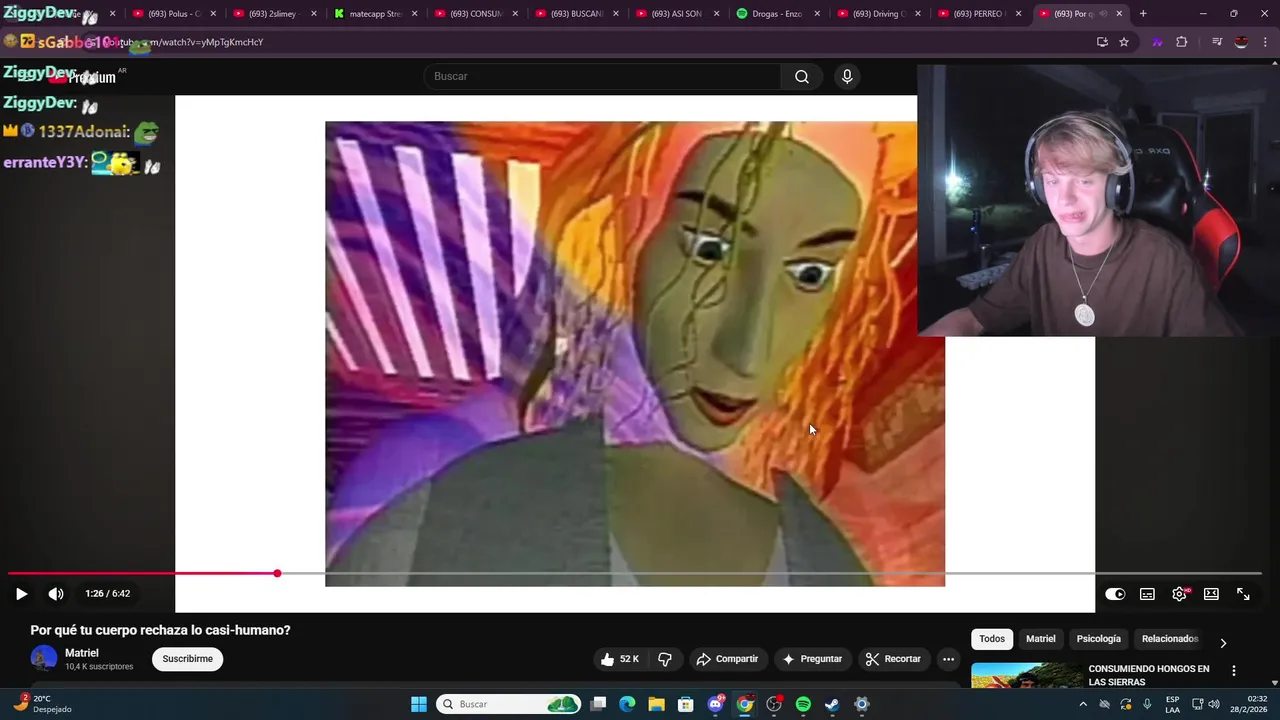Open the ESP LAA language selector
Screen dimensions: 1280x720
click(x=1172, y=704)
